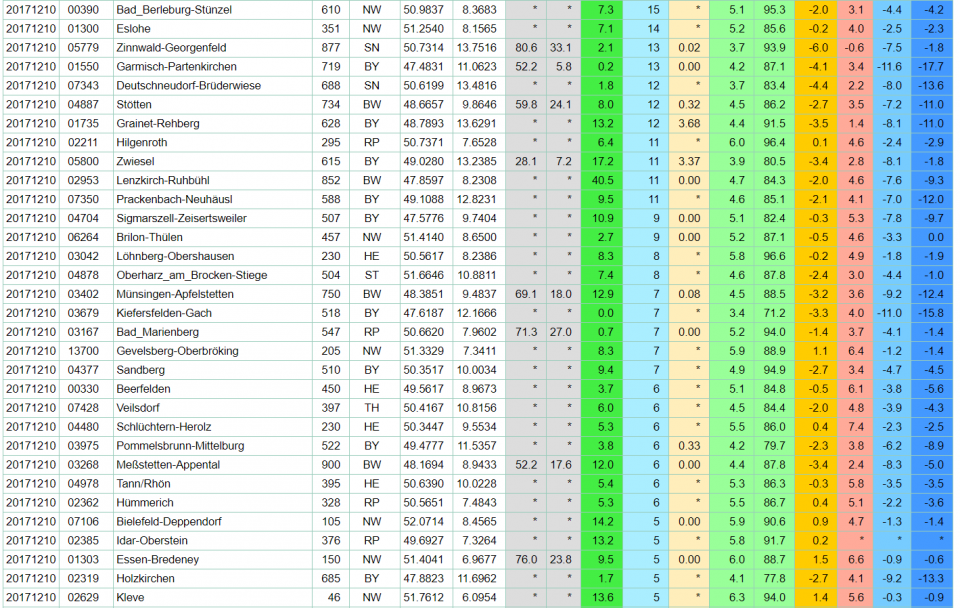Click elevation 900 in Meßstetten-Appental row
Viewport: 960px width, 608px height.
coord(331,464)
